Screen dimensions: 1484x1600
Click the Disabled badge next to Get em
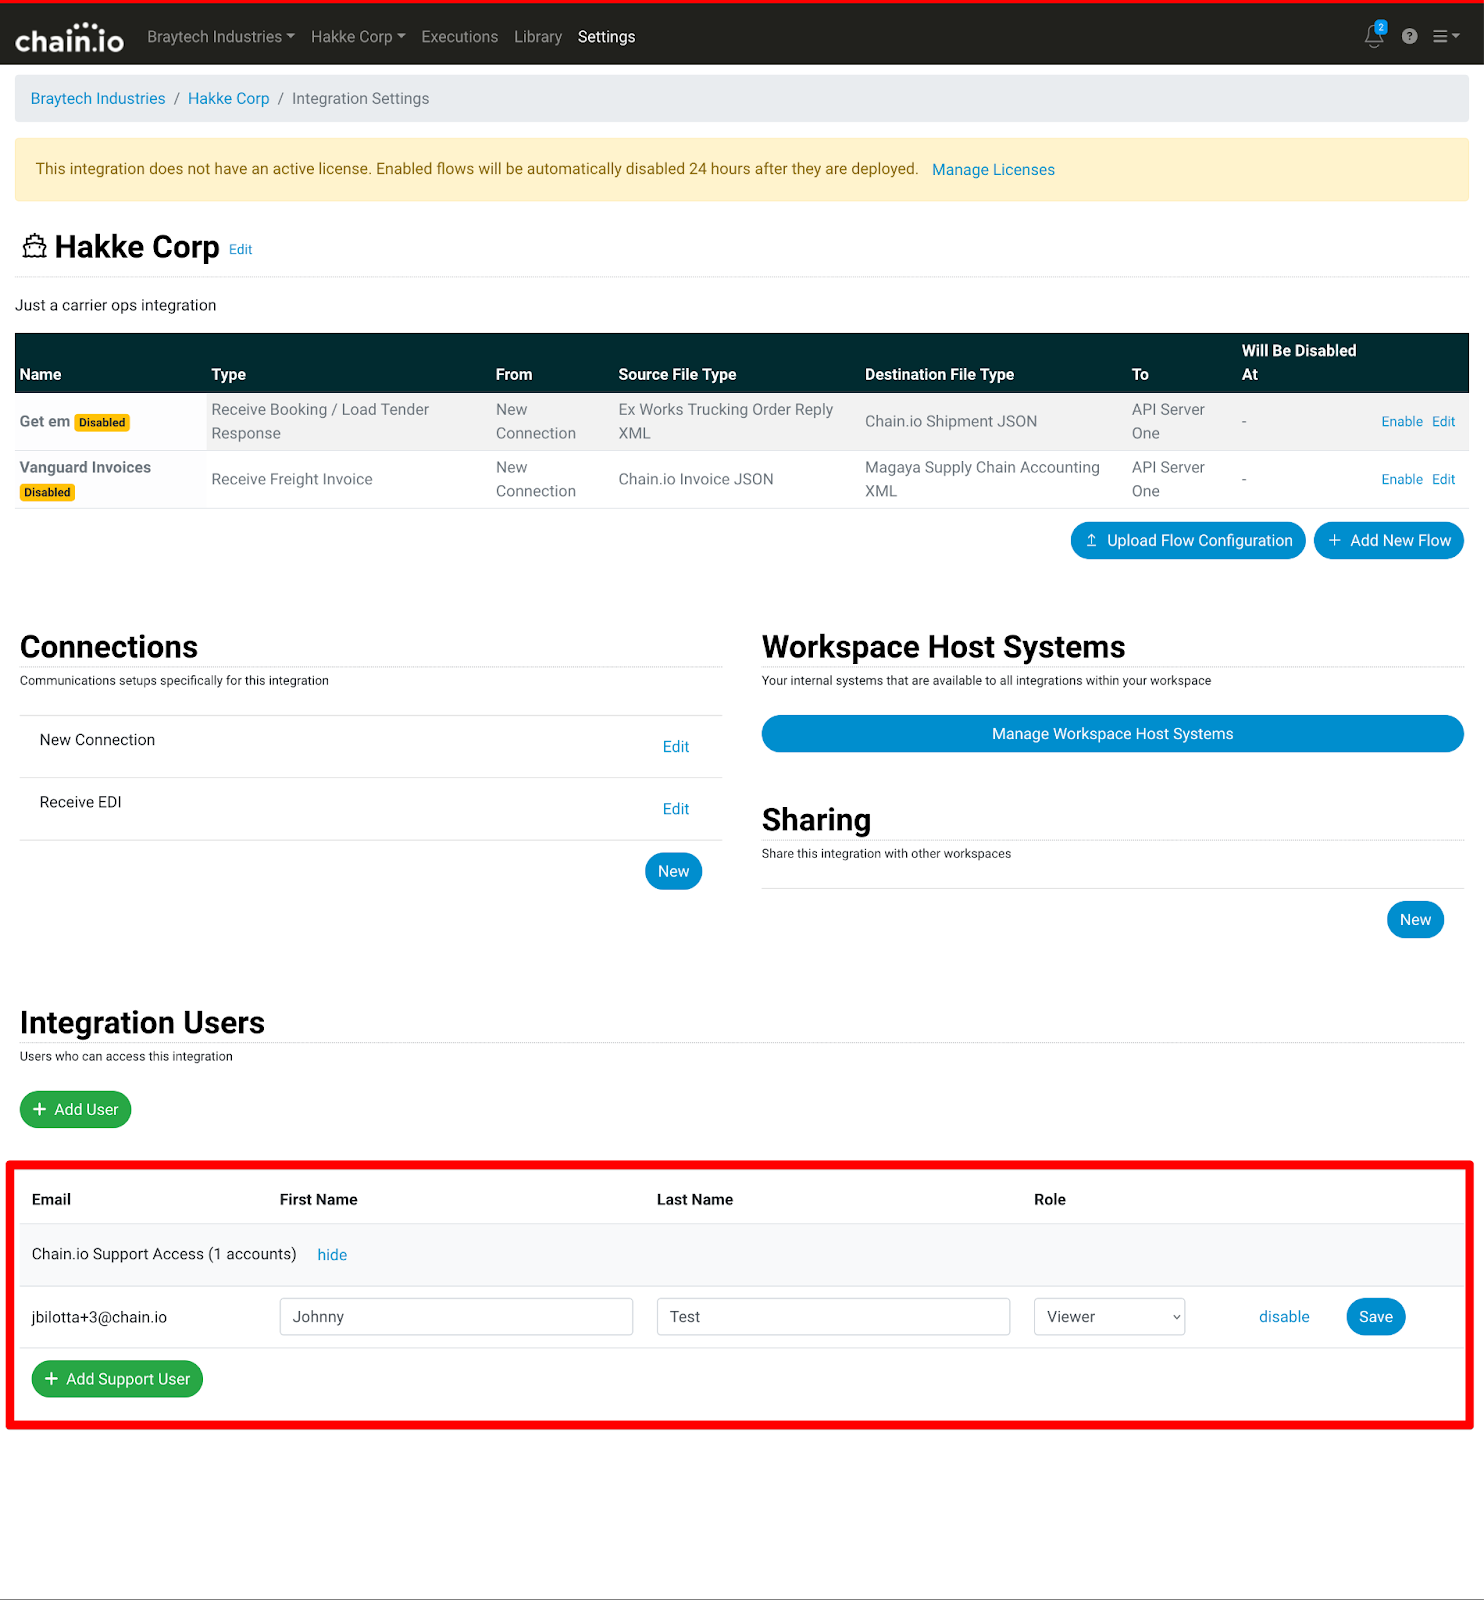pyautogui.click(x=102, y=423)
